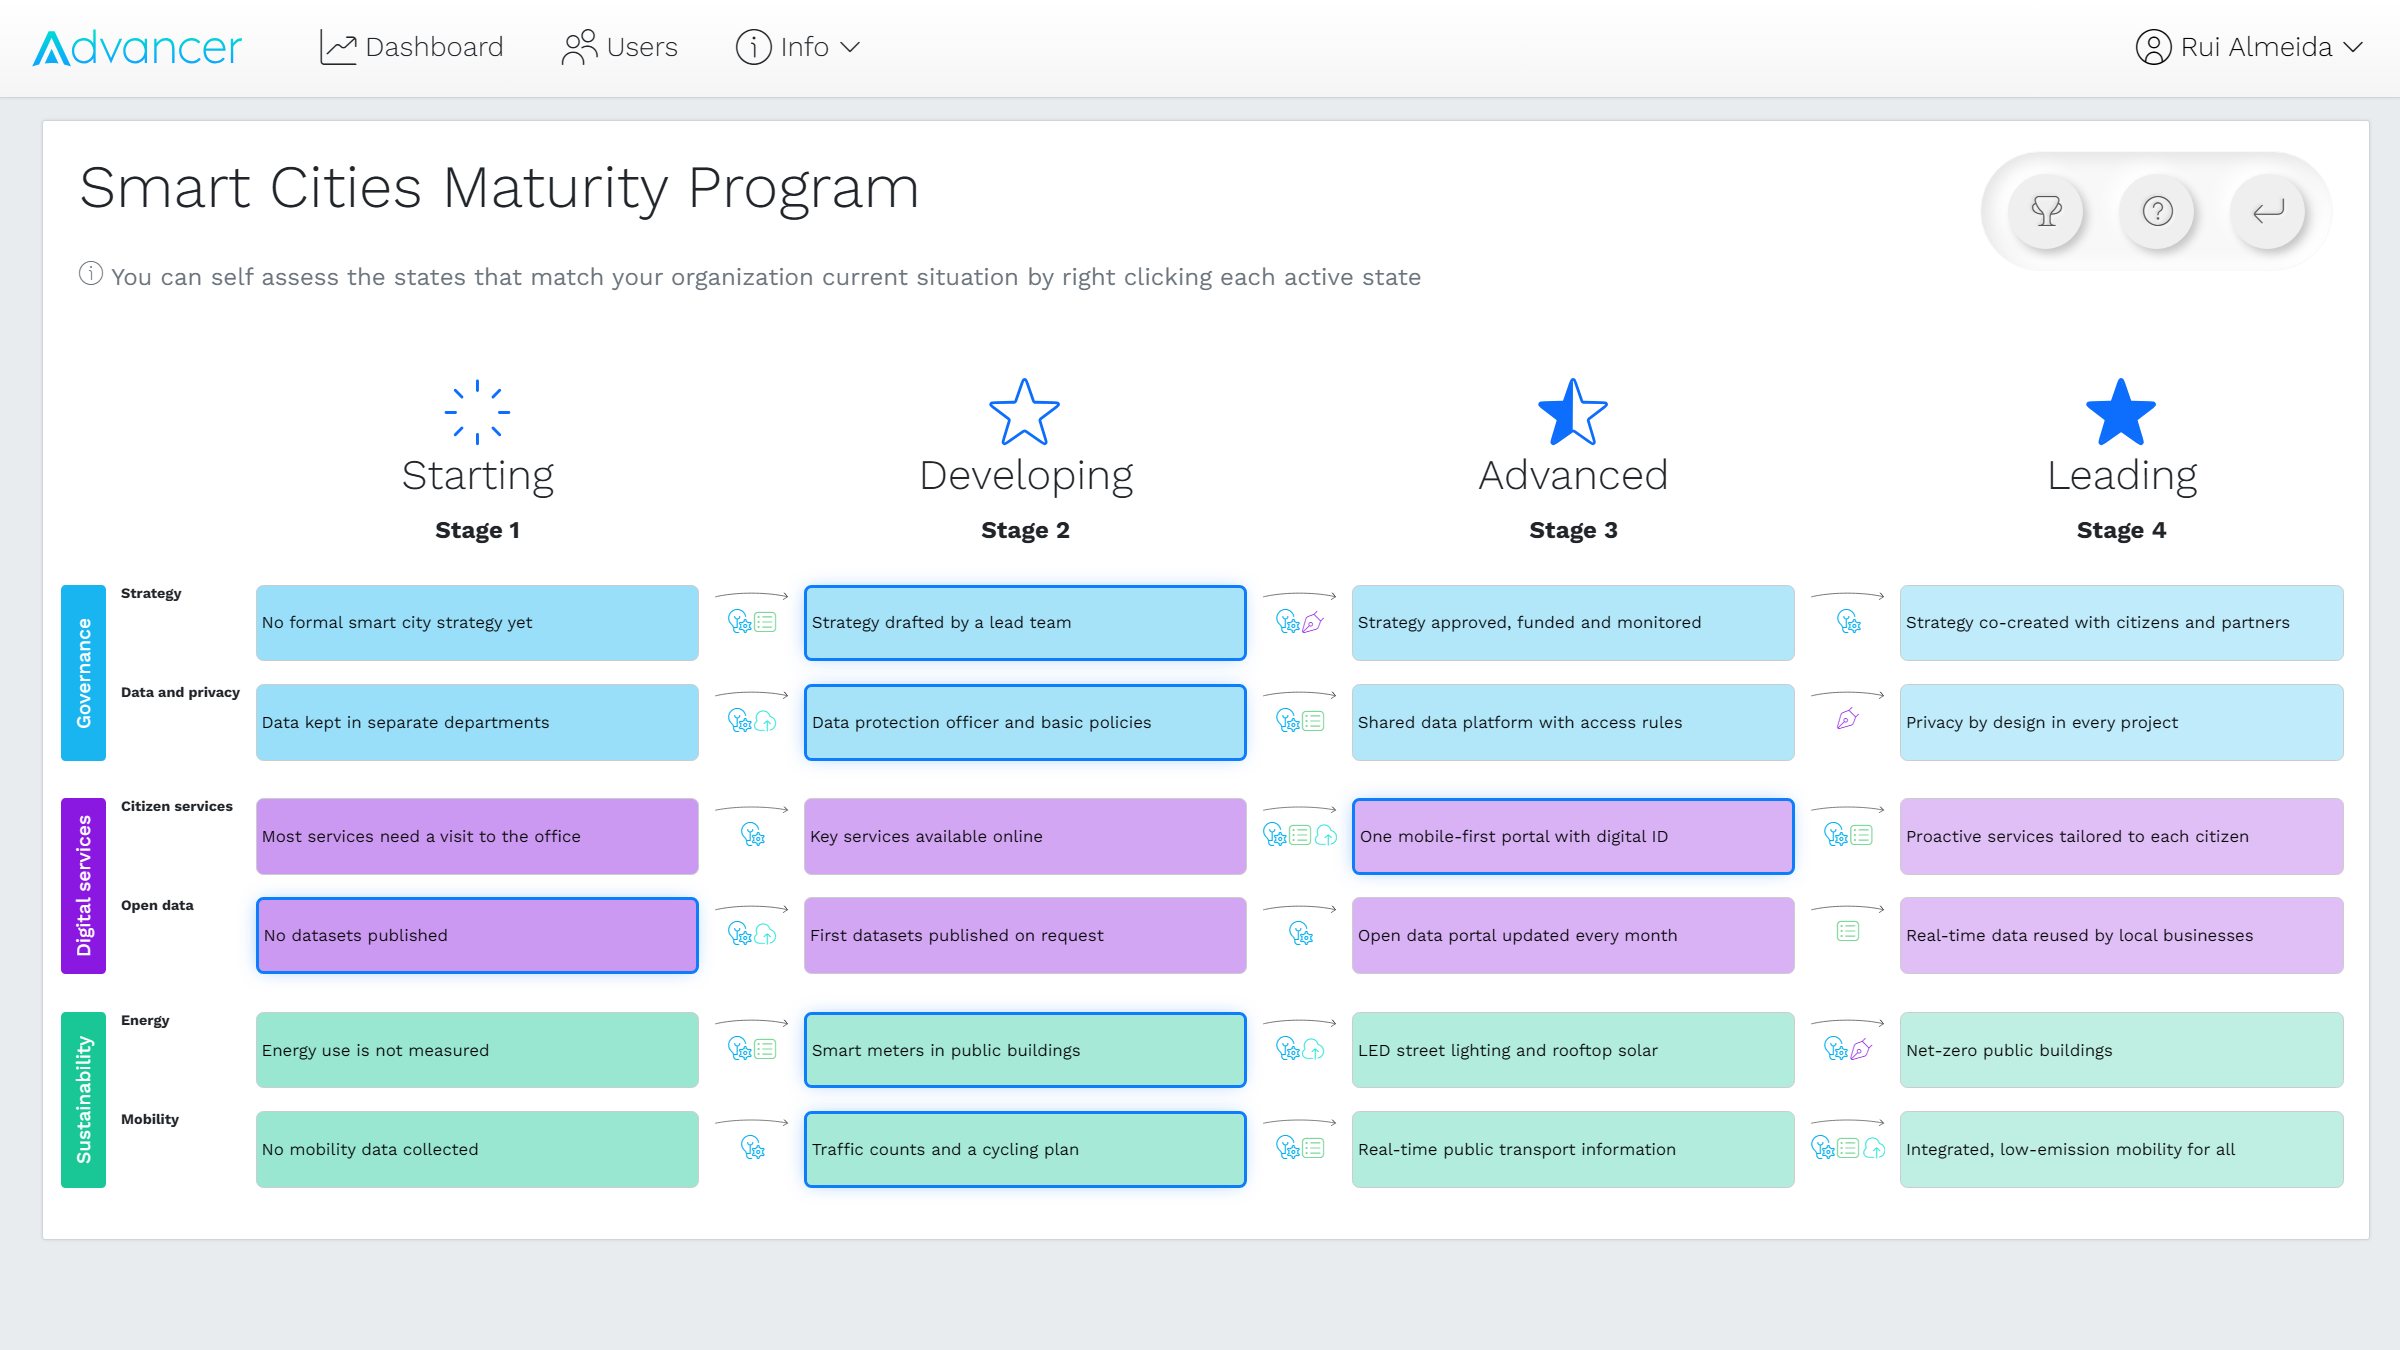Click the Governance category label
The height and width of the screenshot is (1350, 2400).
tap(83, 673)
